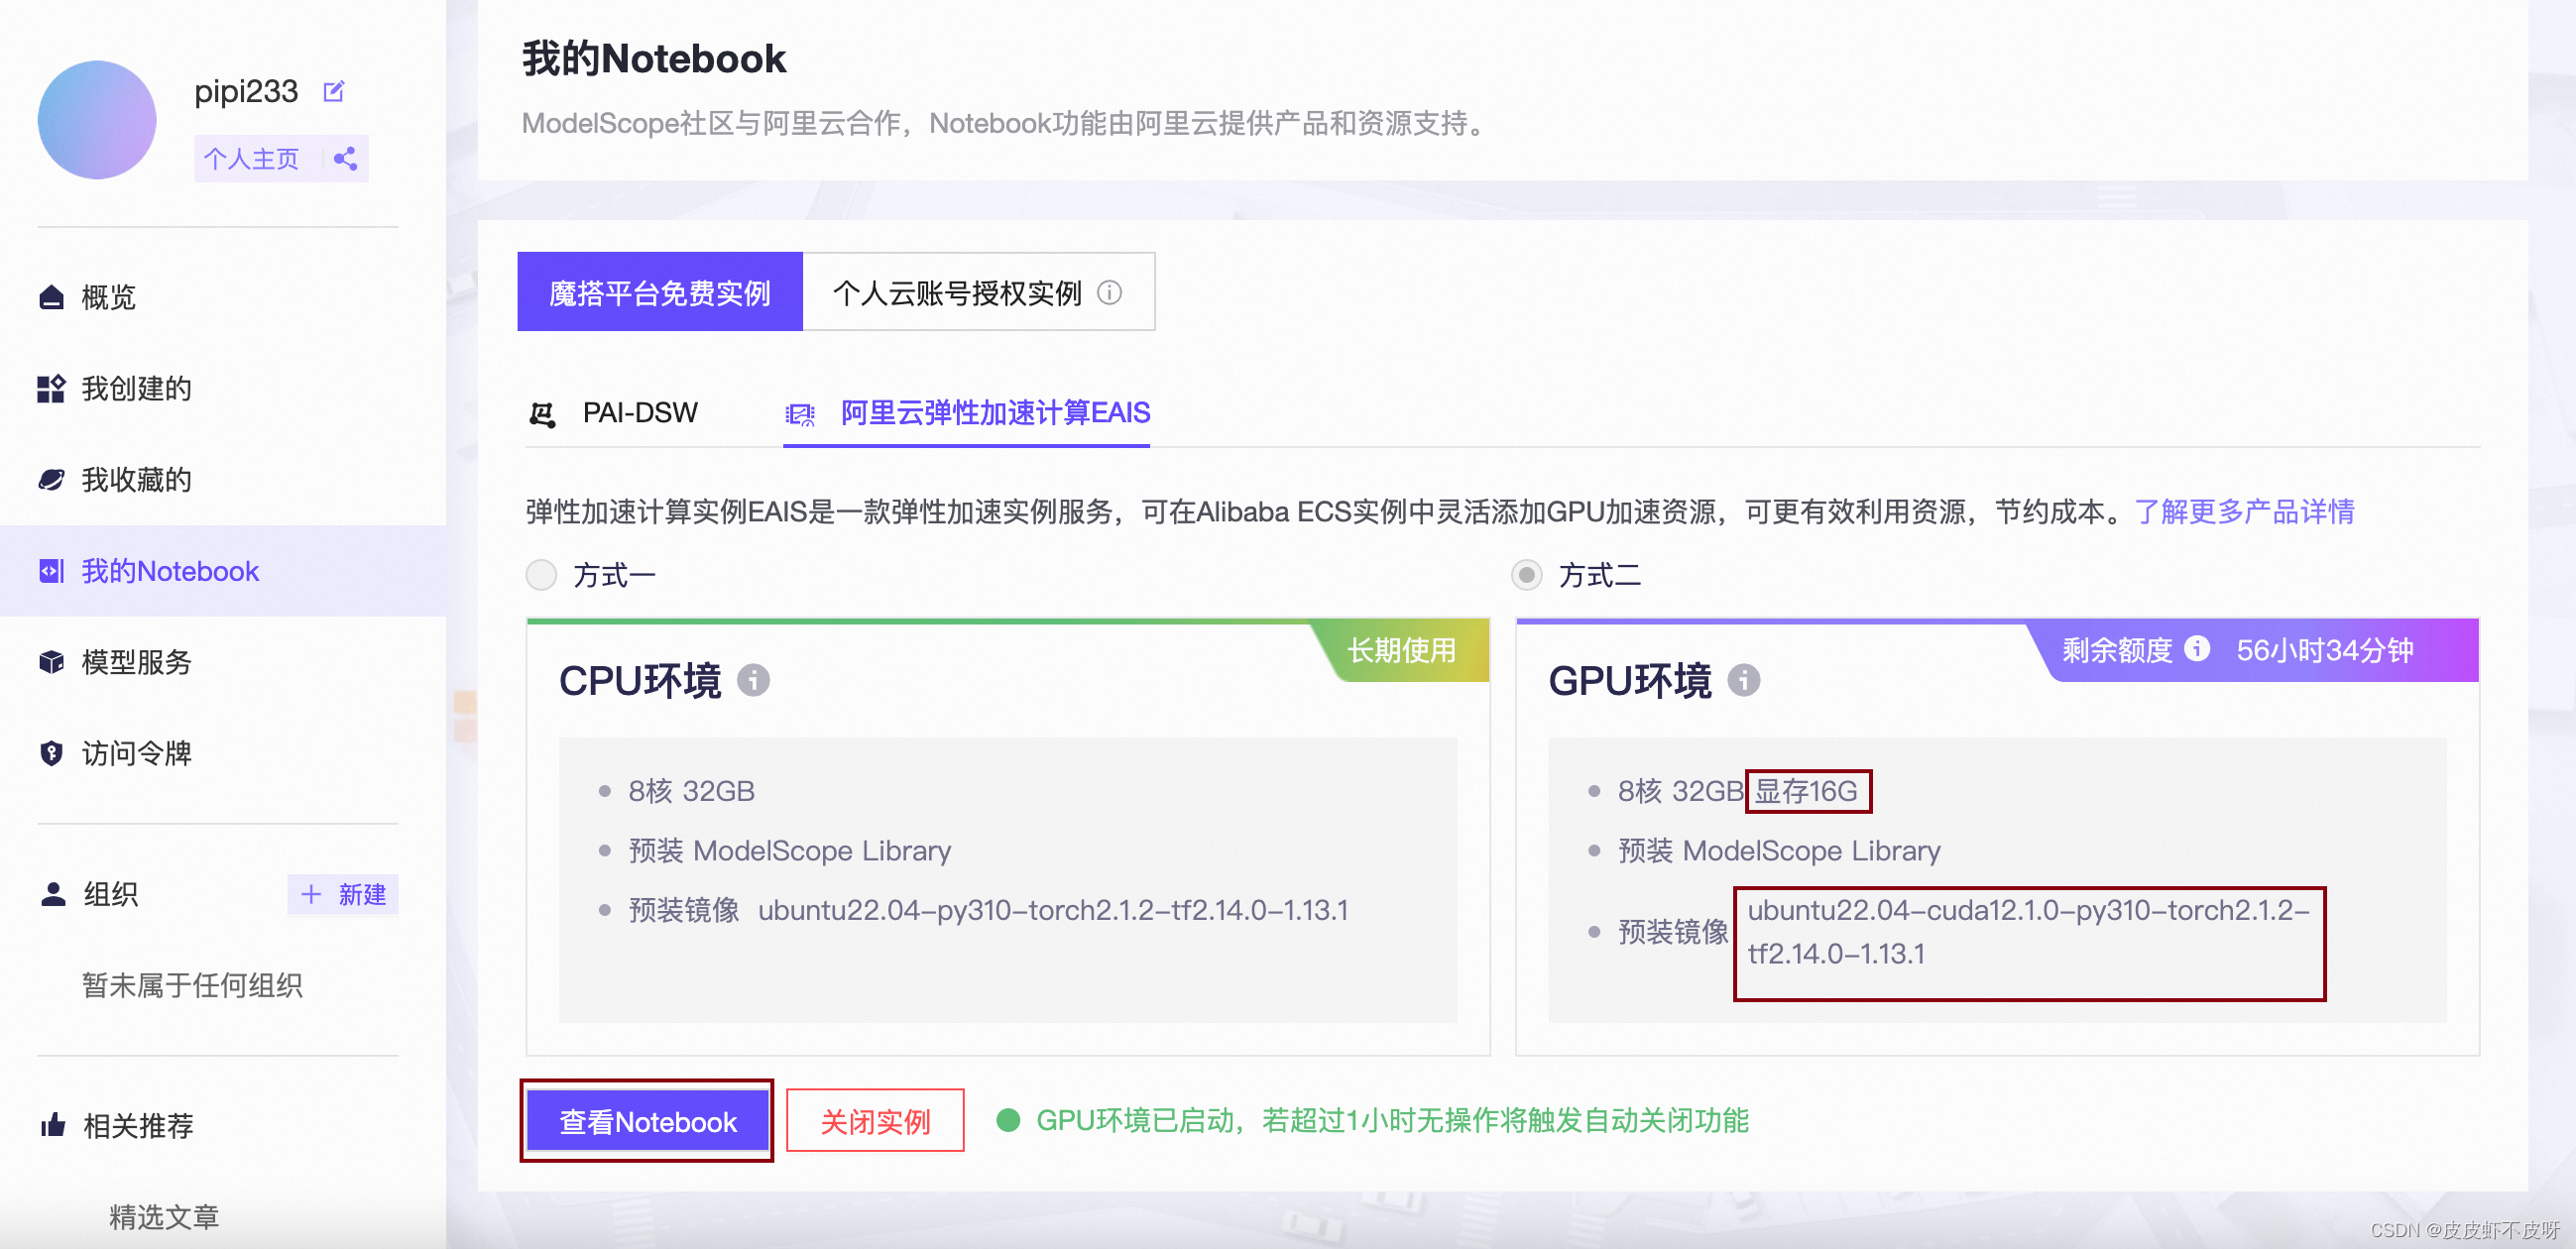Click the 长期使用 badge

tap(1401, 651)
